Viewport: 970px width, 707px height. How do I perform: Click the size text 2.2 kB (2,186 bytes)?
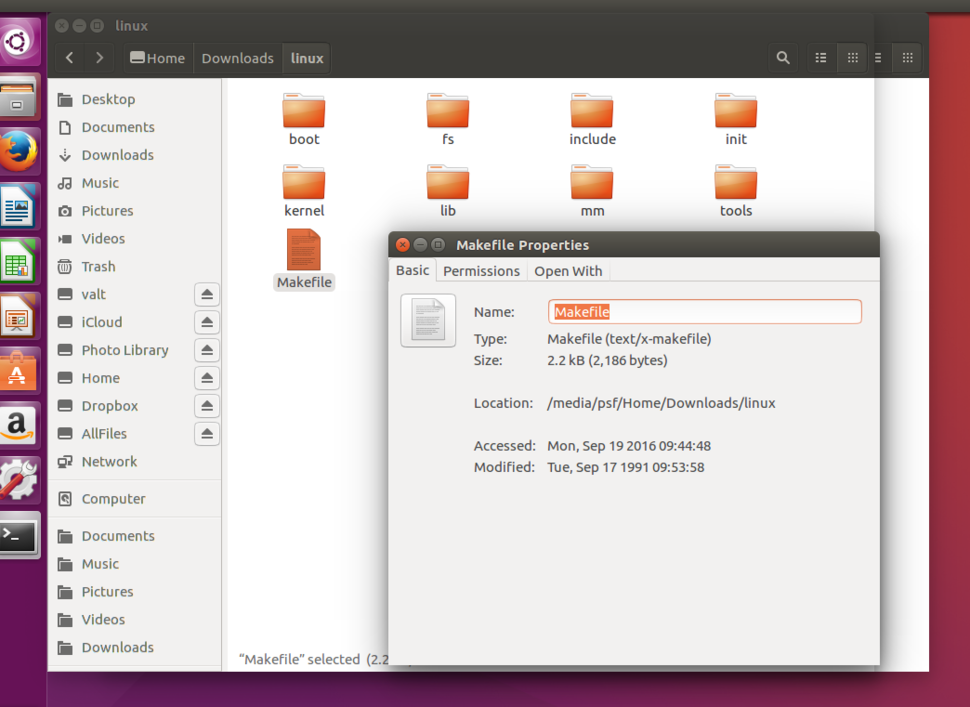point(607,360)
